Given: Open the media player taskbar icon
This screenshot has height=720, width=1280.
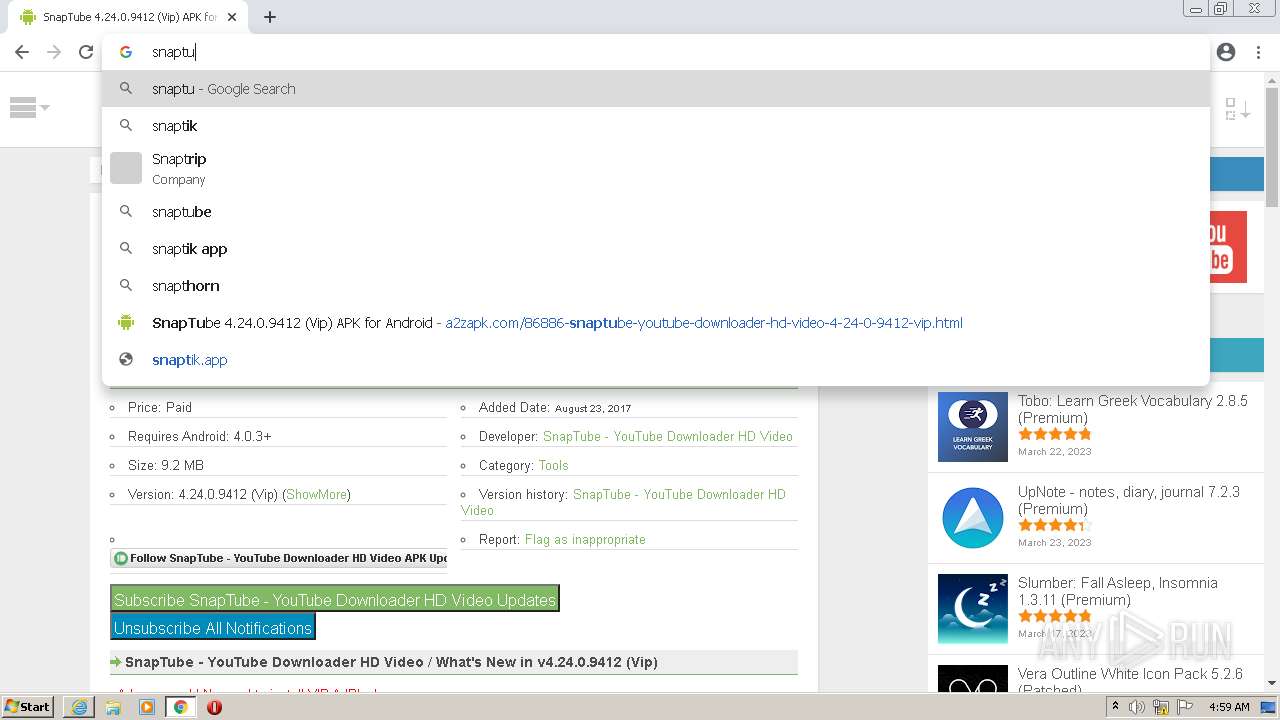Looking at the screenshot, I should coord(147,707).
